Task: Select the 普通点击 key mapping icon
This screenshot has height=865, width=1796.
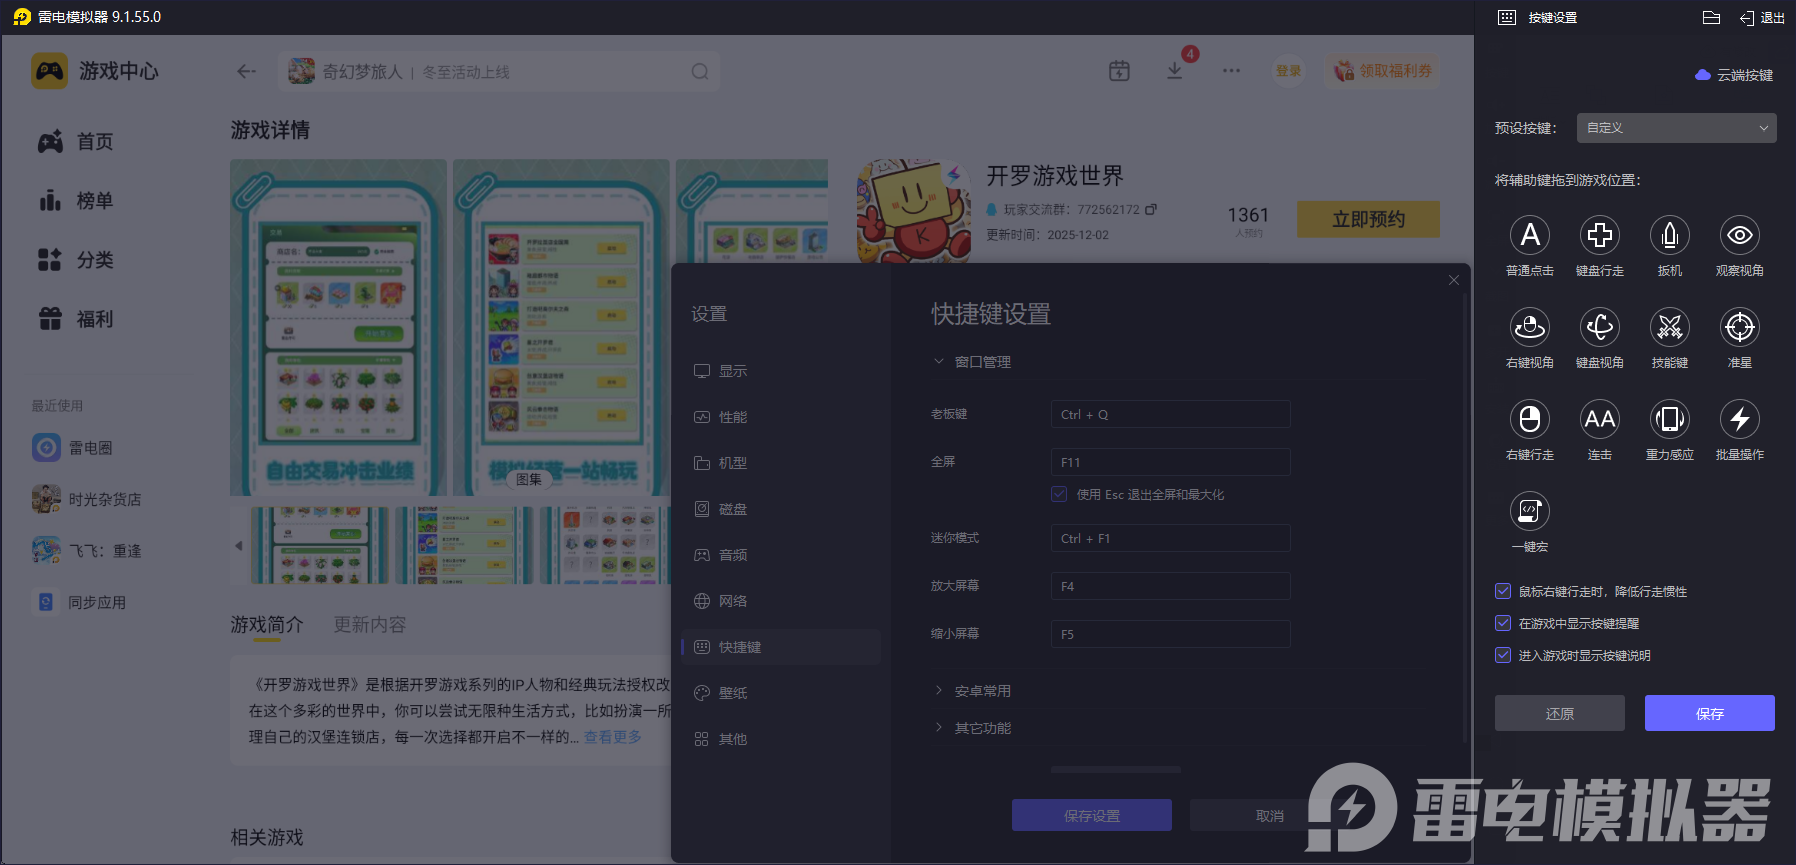Action: pyautogui.click(x=1530, y=235)
